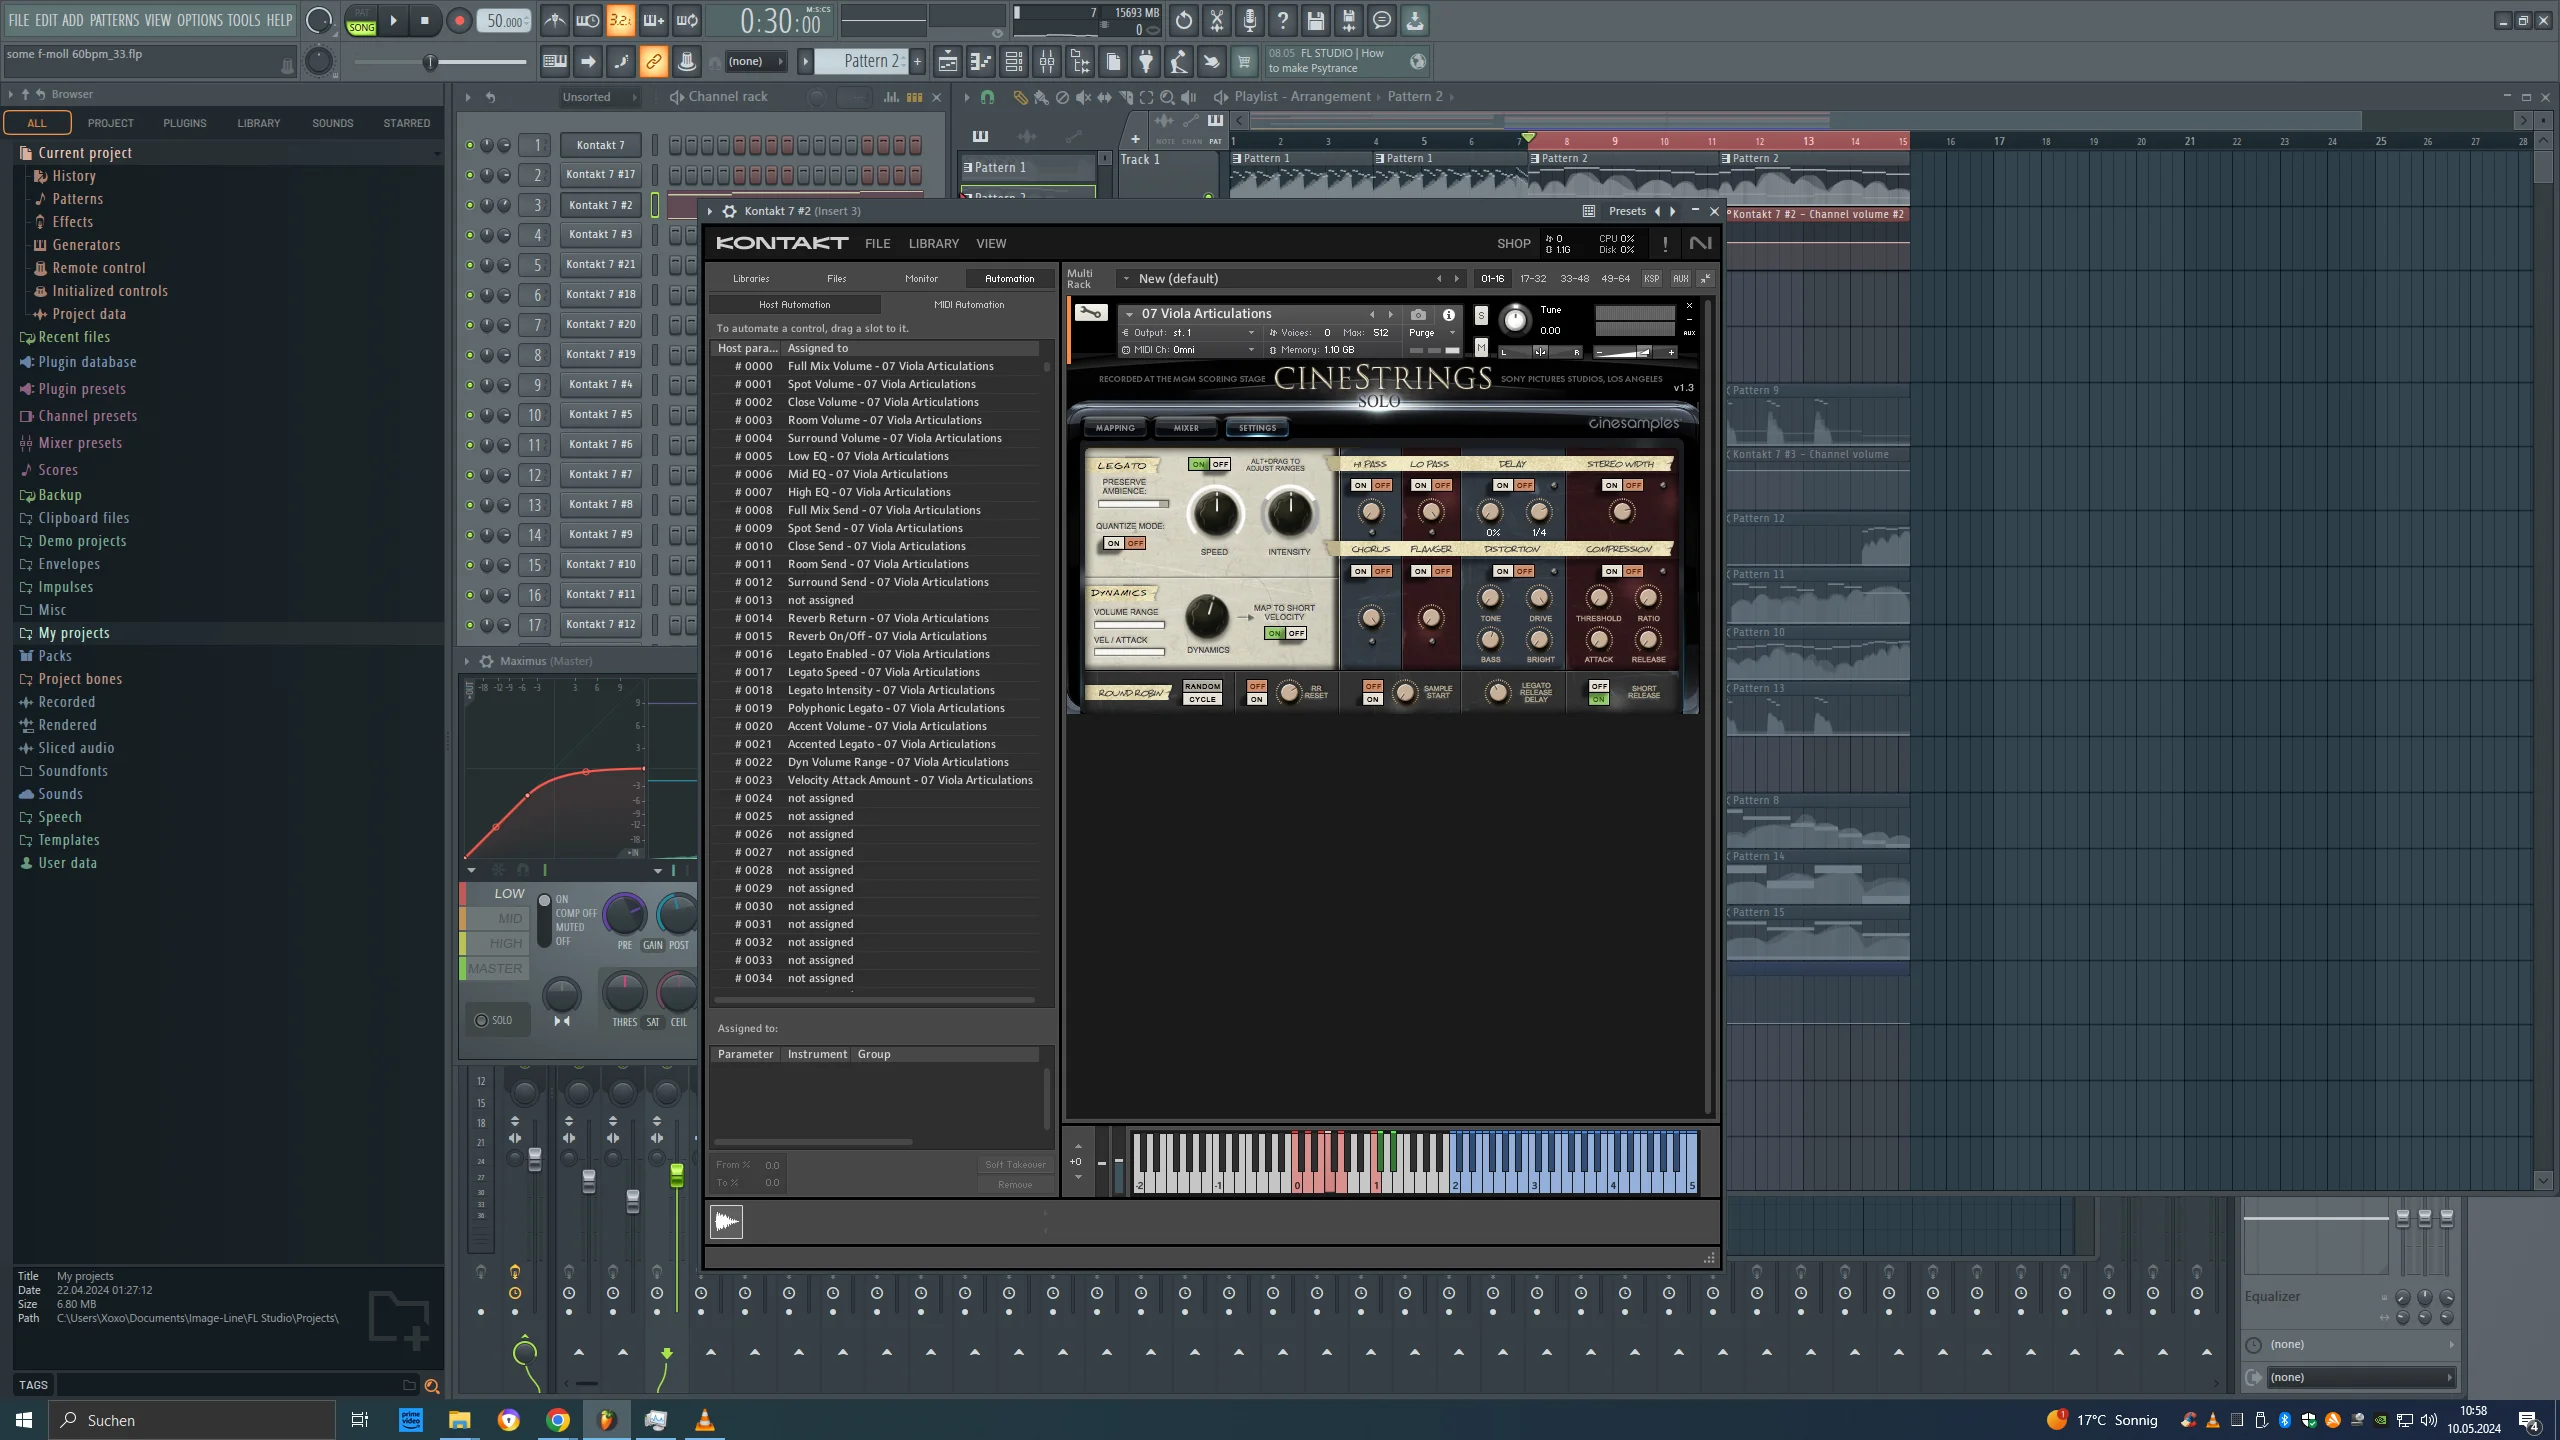
Task: Turn Chorus ON in CineStrings
Action: [1360, 571]
